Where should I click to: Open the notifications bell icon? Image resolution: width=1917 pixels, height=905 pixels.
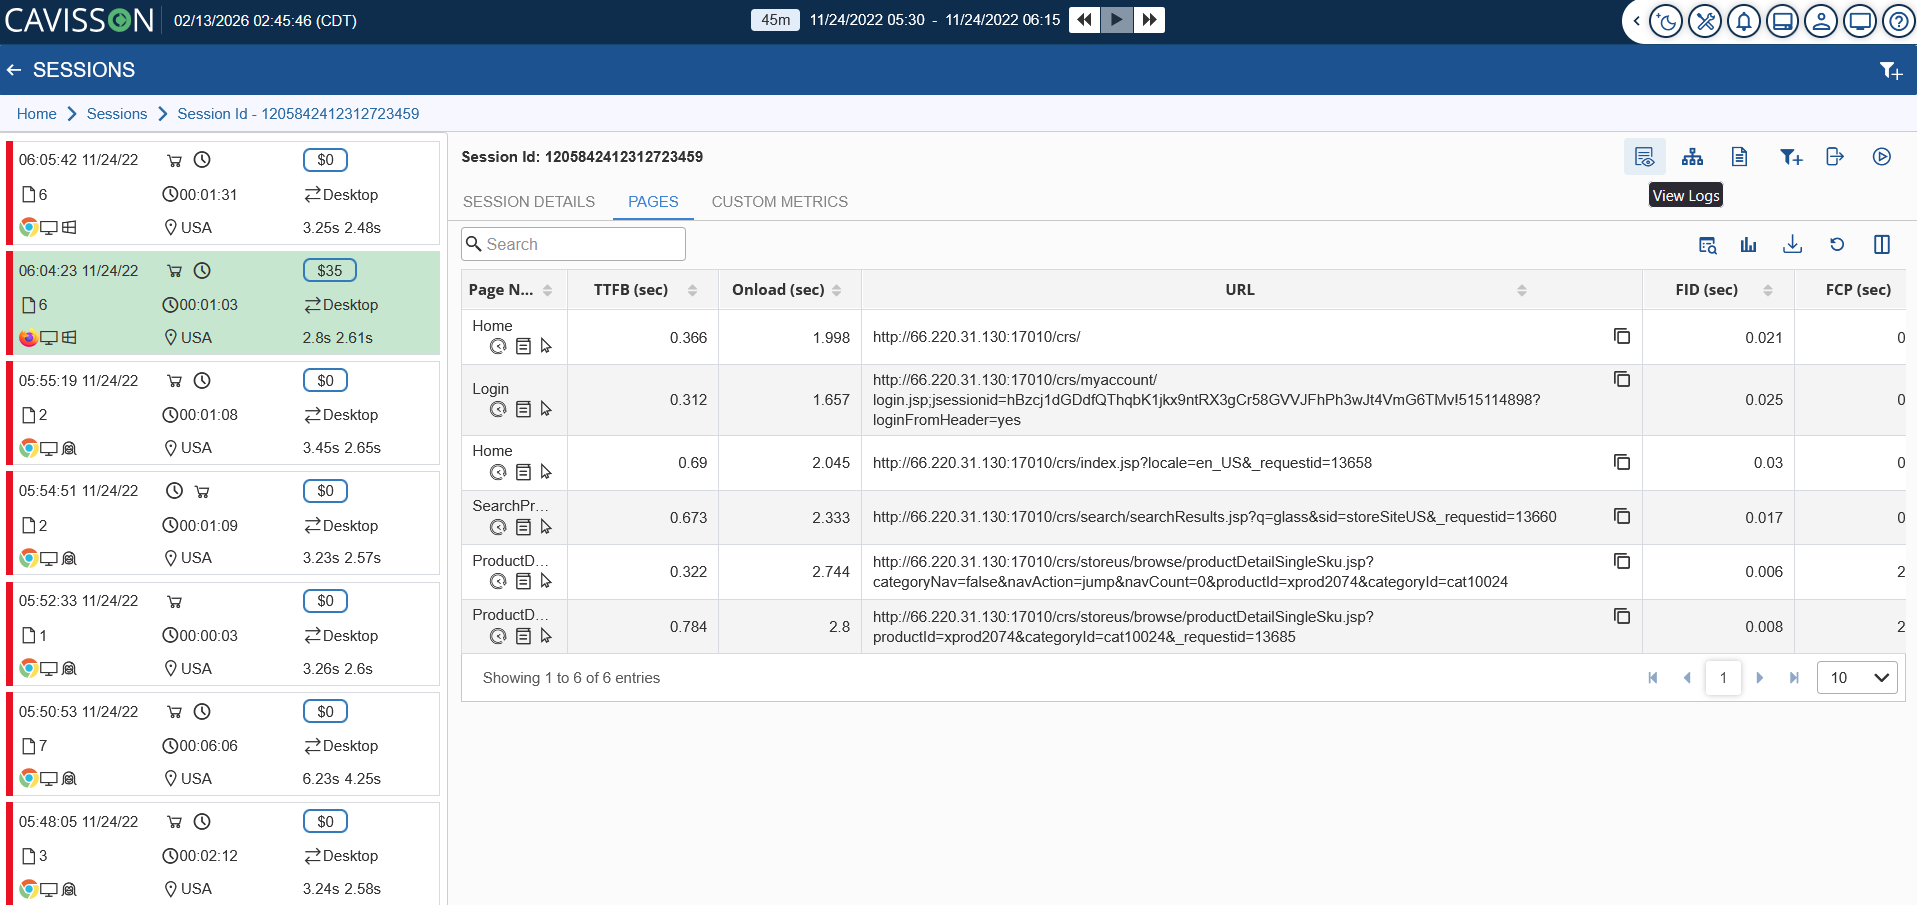tap(1743, 21)
